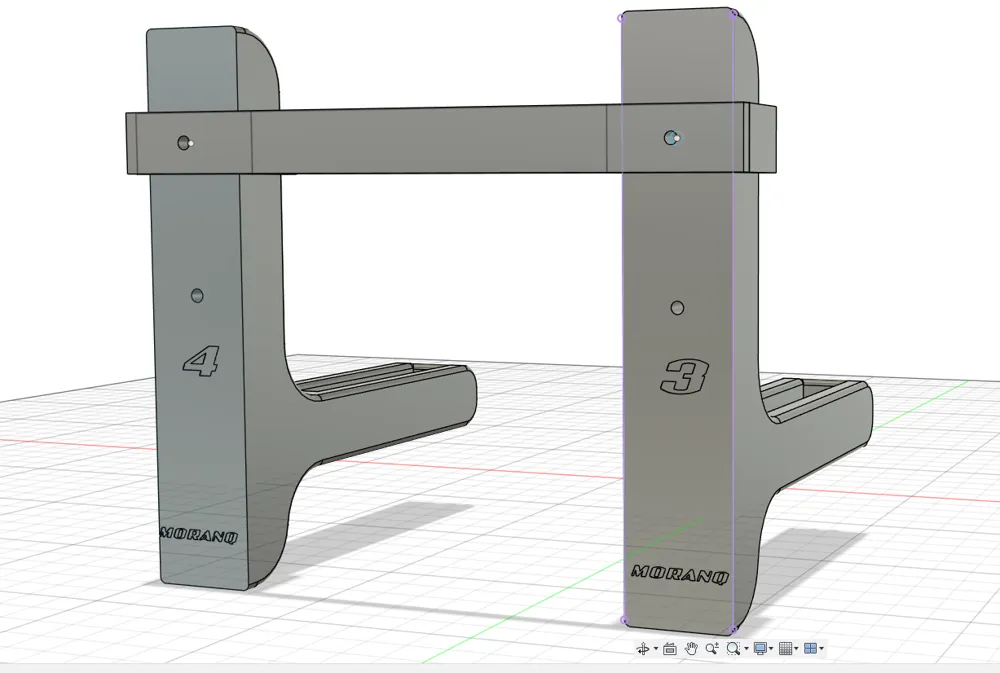This screenshot has height=673, width=1000.
Task: Select the engraved MORANO text on left leg
Action: coord(198,533)
